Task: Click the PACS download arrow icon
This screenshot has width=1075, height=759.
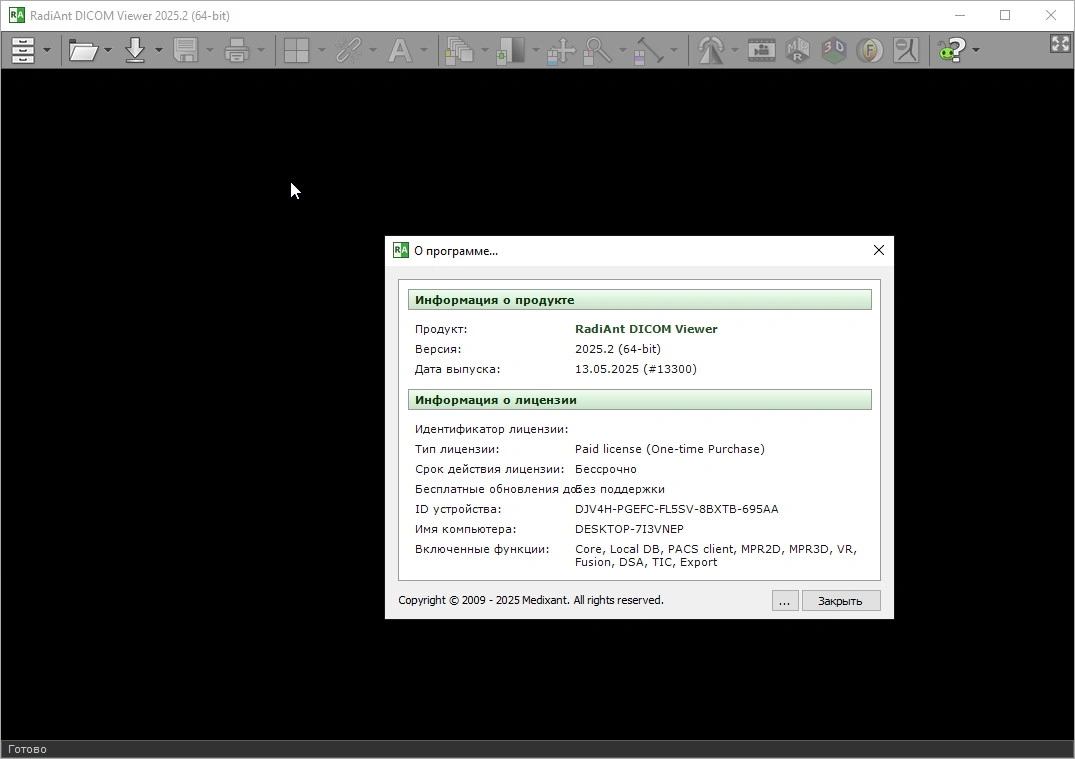Action: (135, 50)
